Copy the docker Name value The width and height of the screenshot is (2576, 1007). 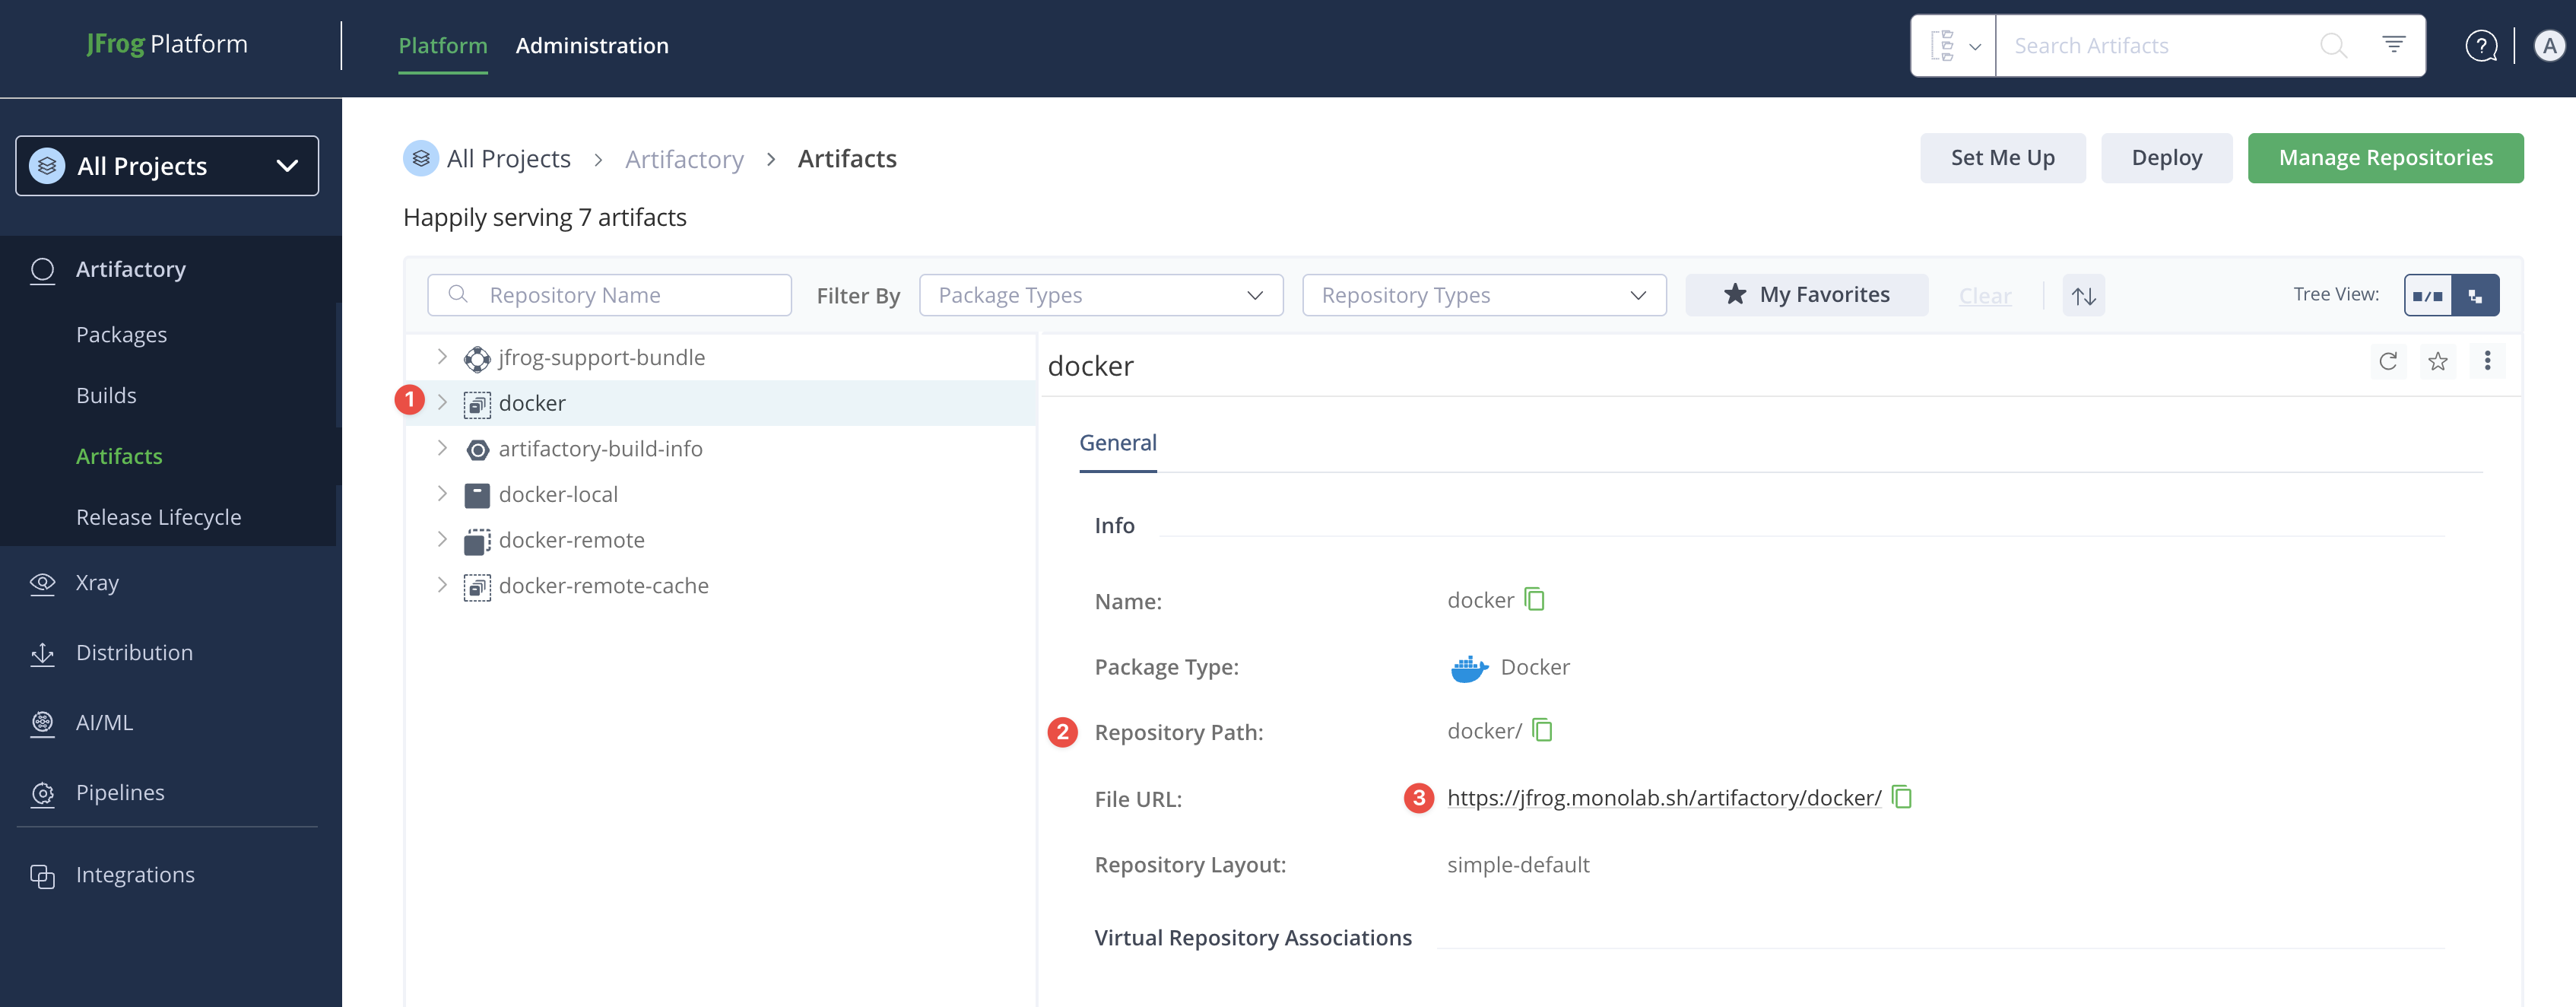click(1535, 600)
